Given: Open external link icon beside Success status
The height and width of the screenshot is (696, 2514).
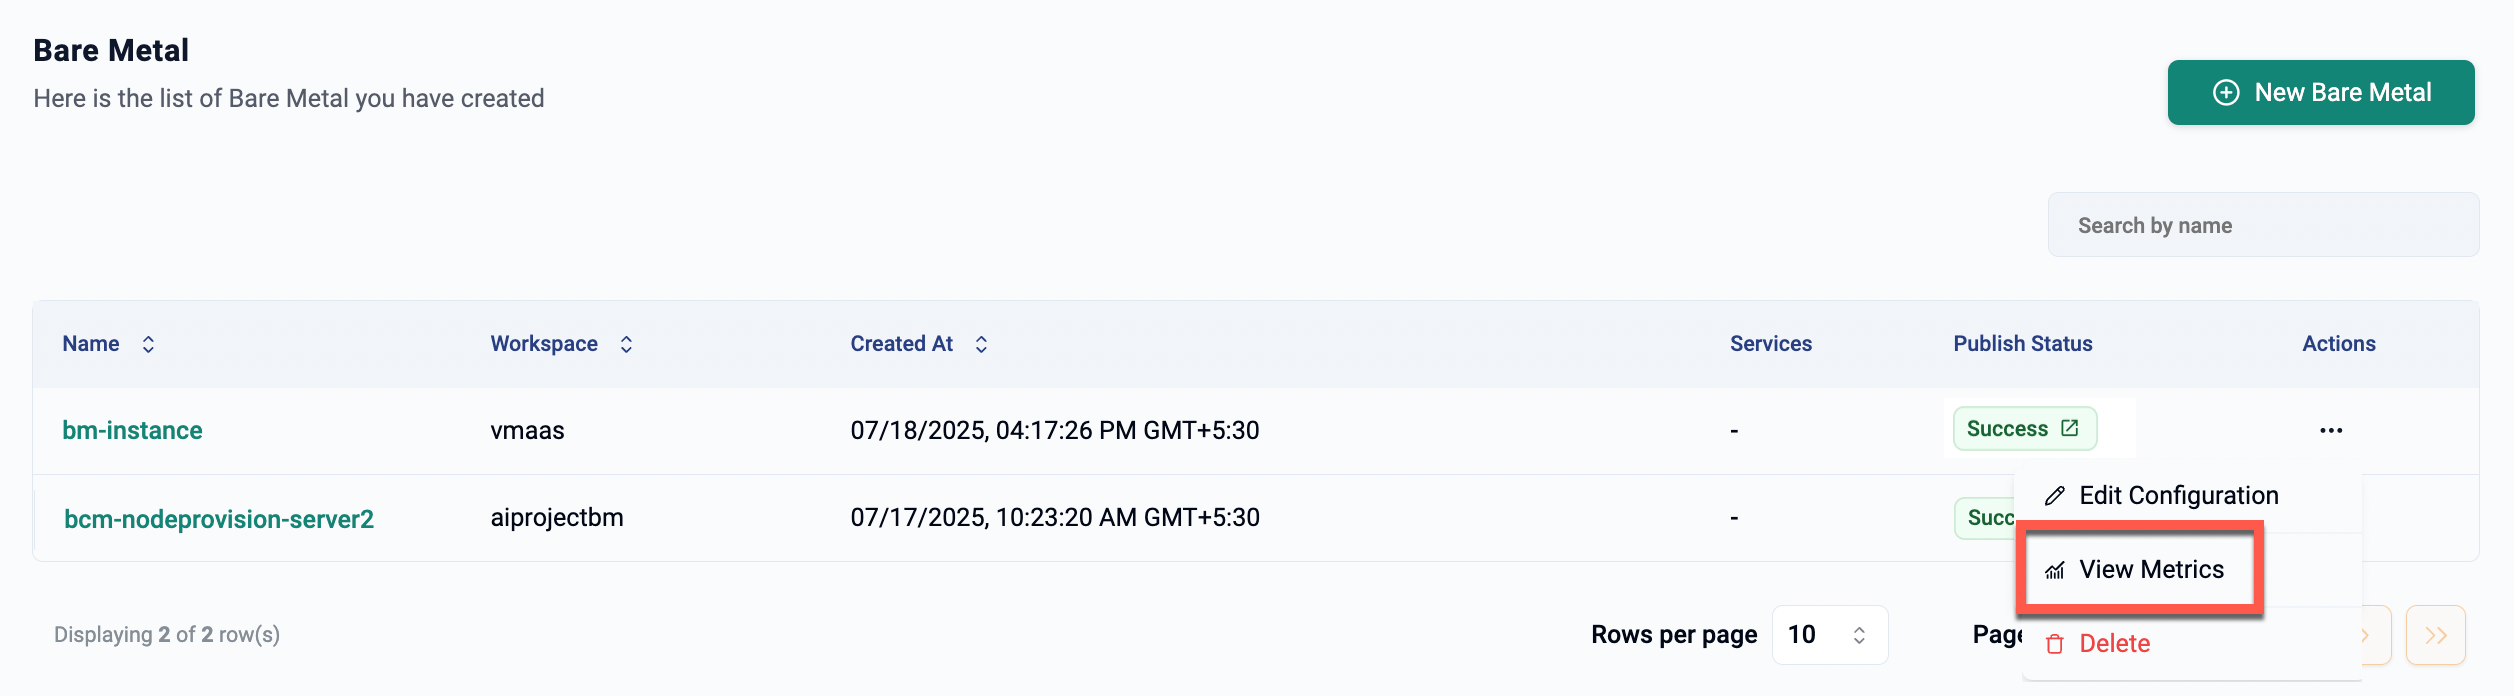Looking at the screenshot, I should coord(2070,428).
